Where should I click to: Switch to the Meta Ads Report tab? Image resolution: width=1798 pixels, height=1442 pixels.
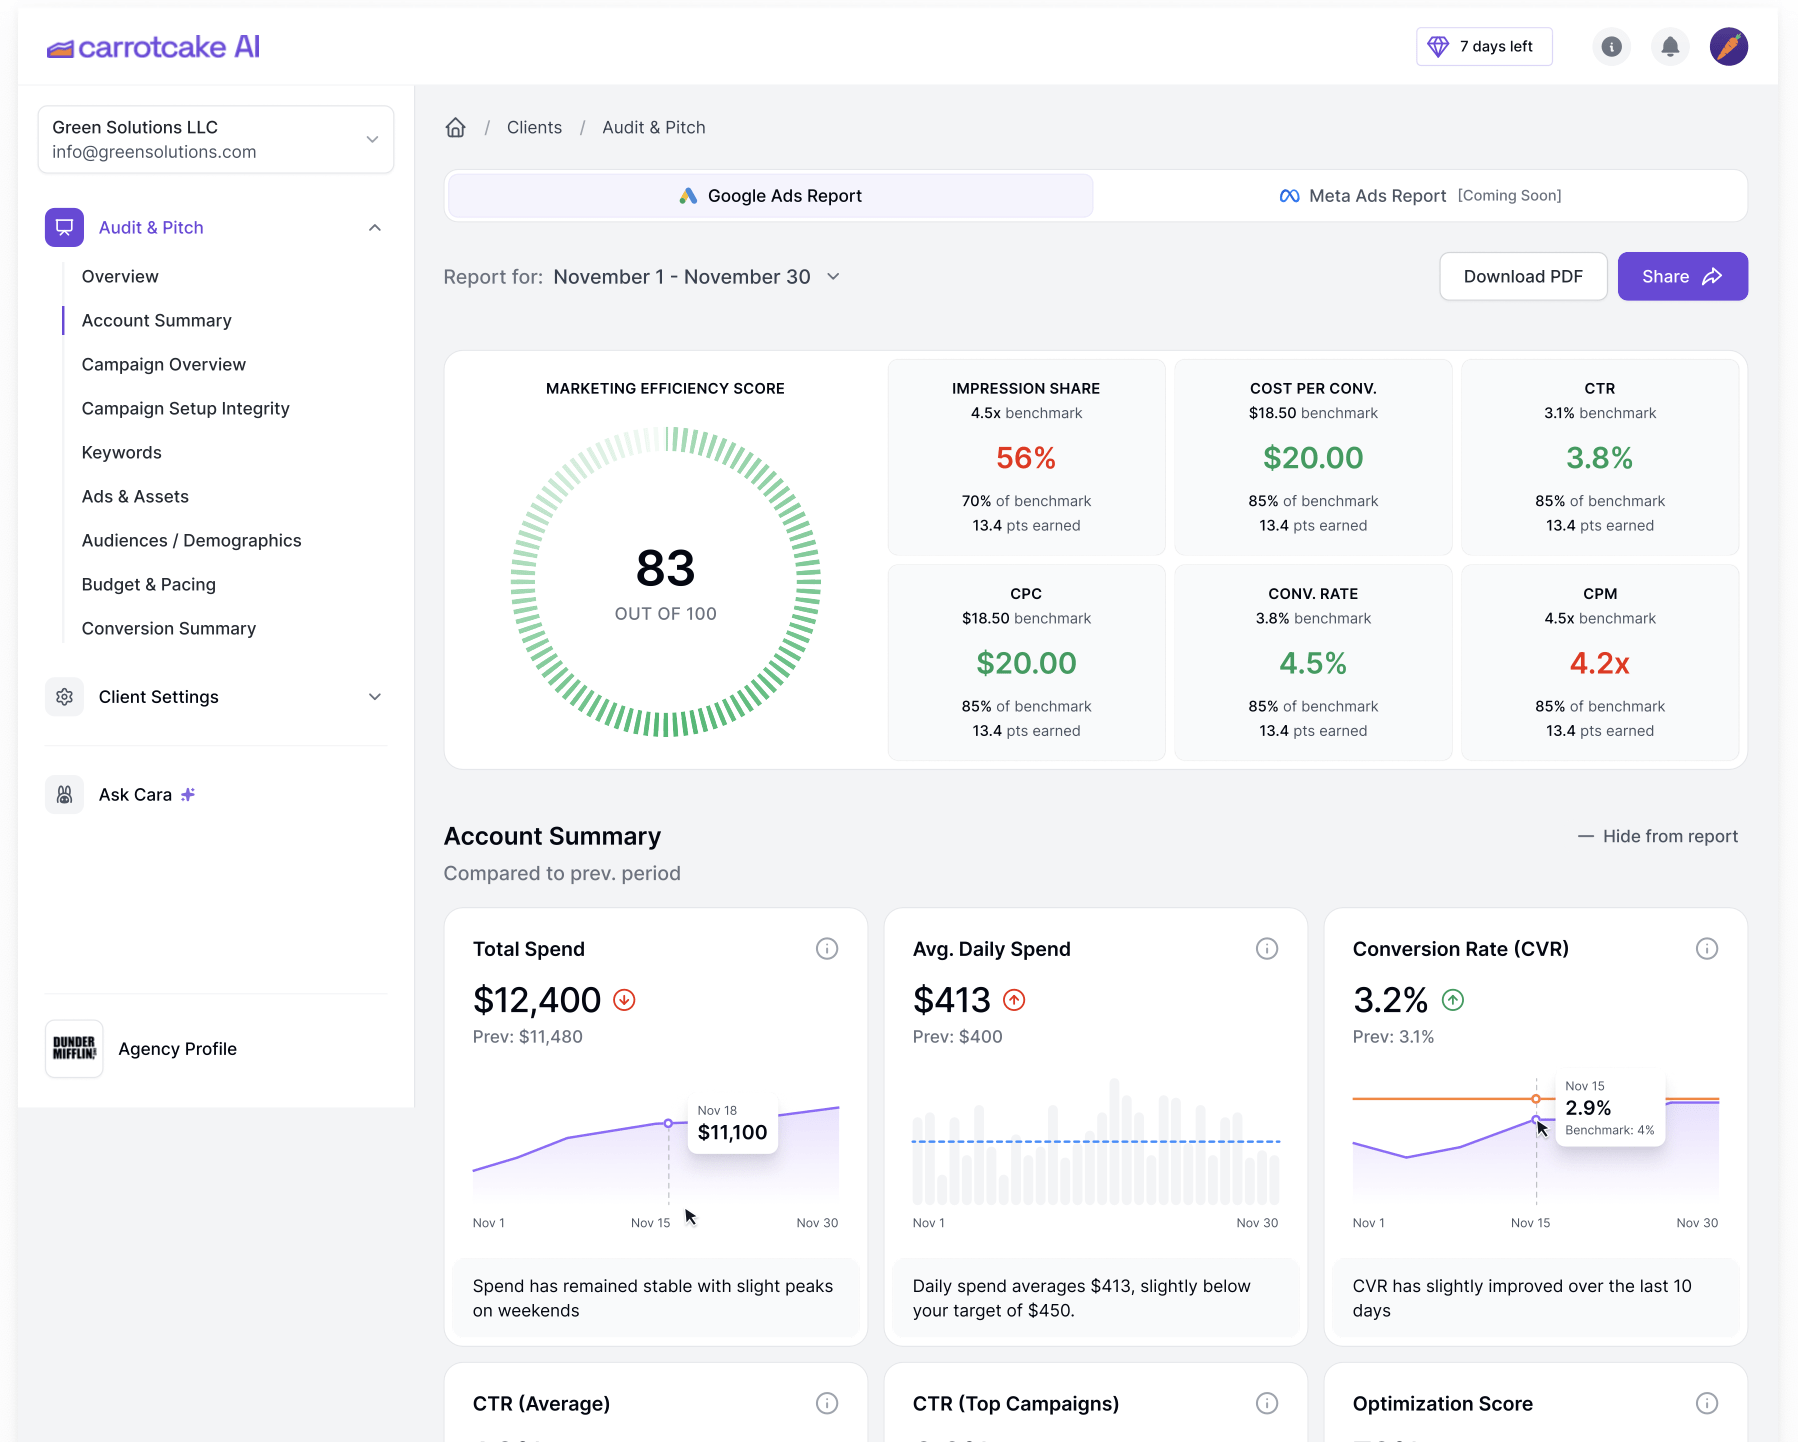point(1419,196)
